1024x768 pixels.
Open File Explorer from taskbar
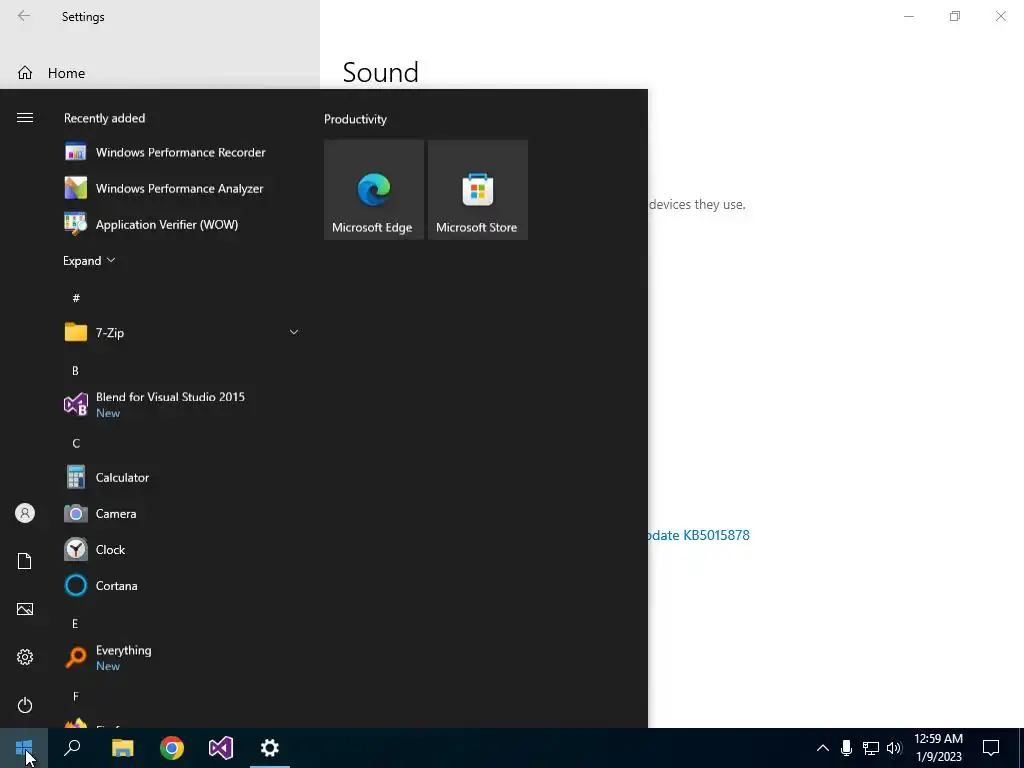click(x=122, y=748)
